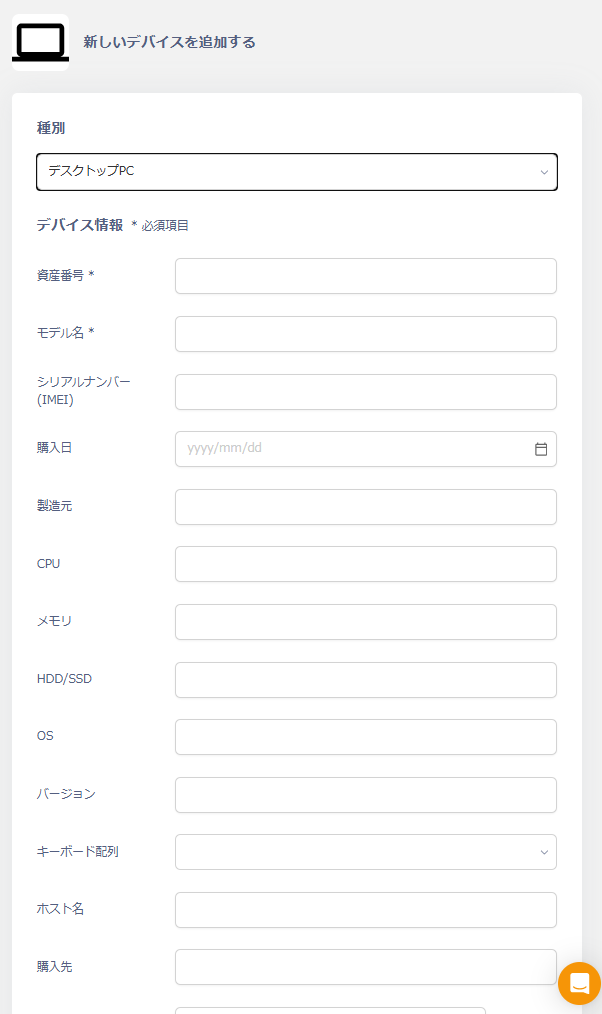Click the 新しいデバイスを追加する heading
The image size is (602, 1014).
[x=169, y=42]
